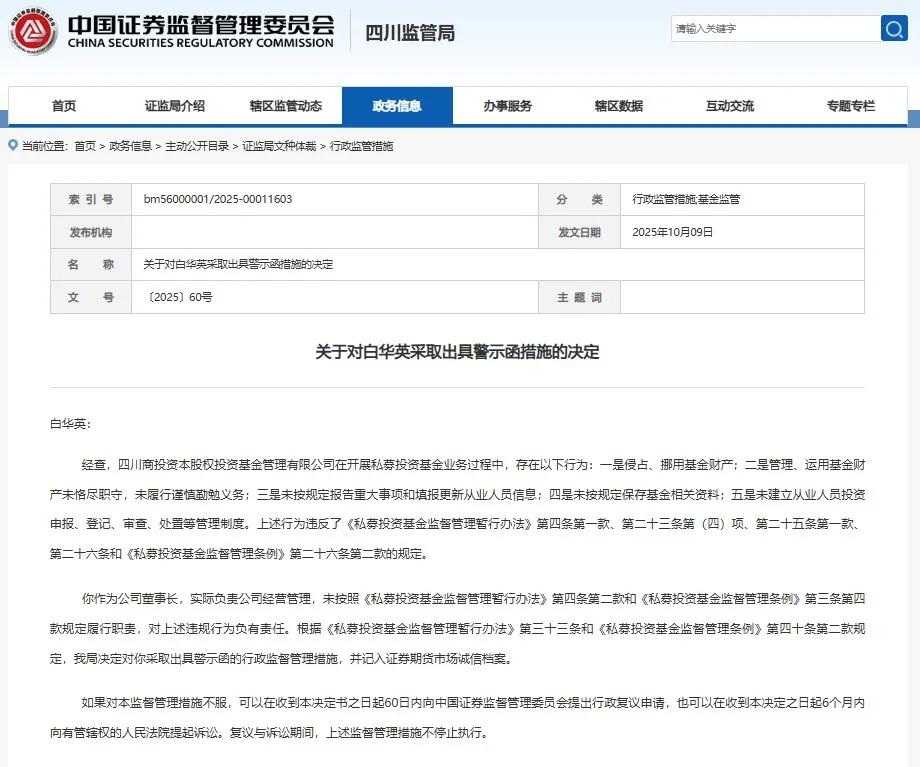Image resolution: width=920 pixels, height=767 pixels.
Task: Click the blue search magnifier icon
Action: click(894, 28)
